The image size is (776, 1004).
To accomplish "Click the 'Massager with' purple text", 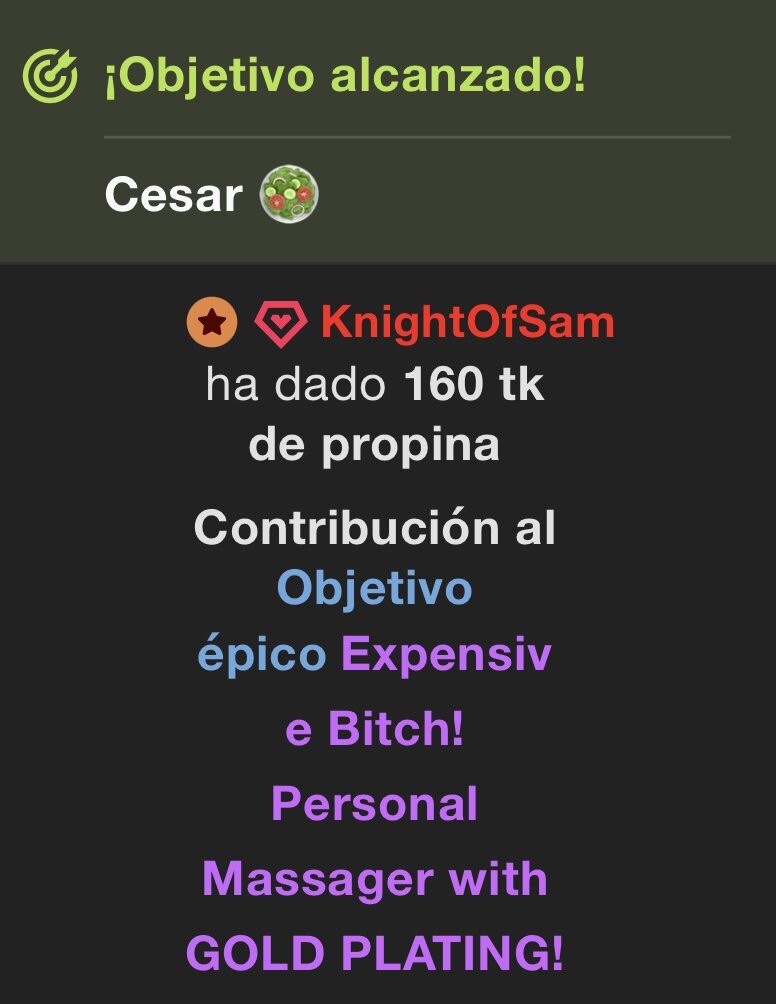I will pos(375,878).
